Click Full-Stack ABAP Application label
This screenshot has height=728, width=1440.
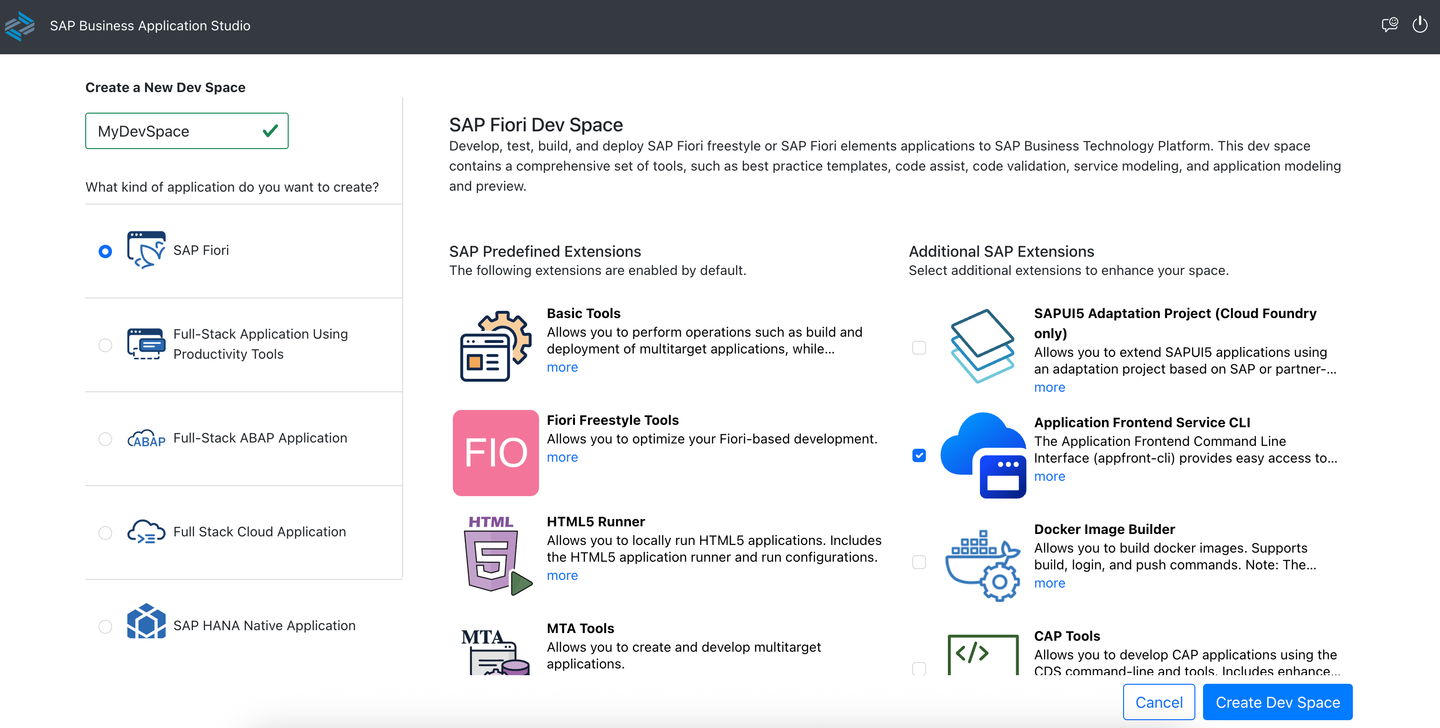[x=260, y=438]
